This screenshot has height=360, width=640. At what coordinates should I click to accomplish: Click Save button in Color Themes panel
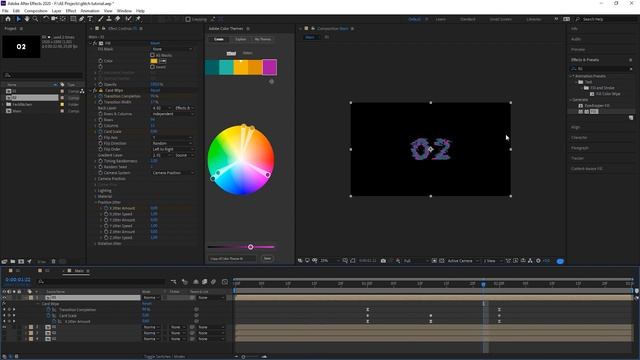267,258
